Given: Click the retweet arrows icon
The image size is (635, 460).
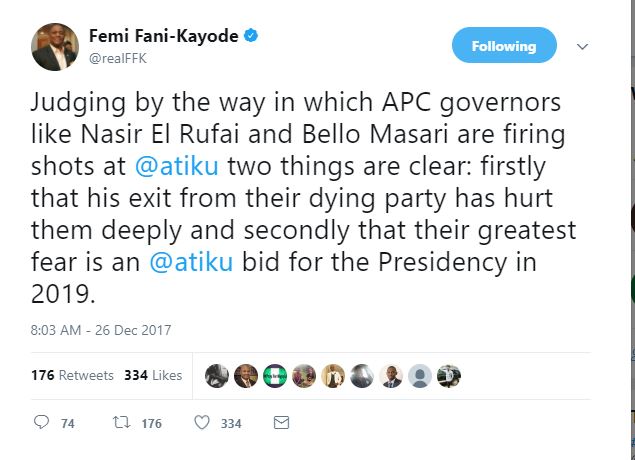Looking at the screenshot, I should point(121,423).
